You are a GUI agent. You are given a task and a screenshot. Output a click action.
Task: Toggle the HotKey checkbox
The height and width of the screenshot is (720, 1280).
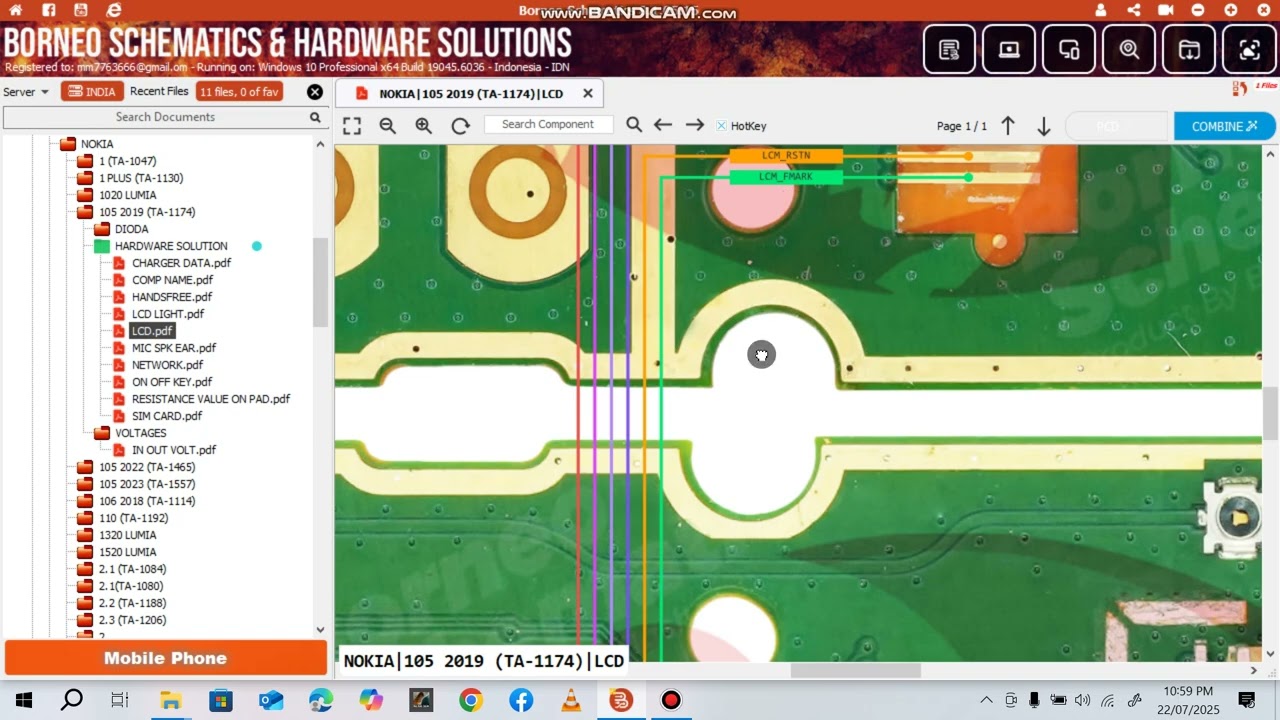(721, 126)
